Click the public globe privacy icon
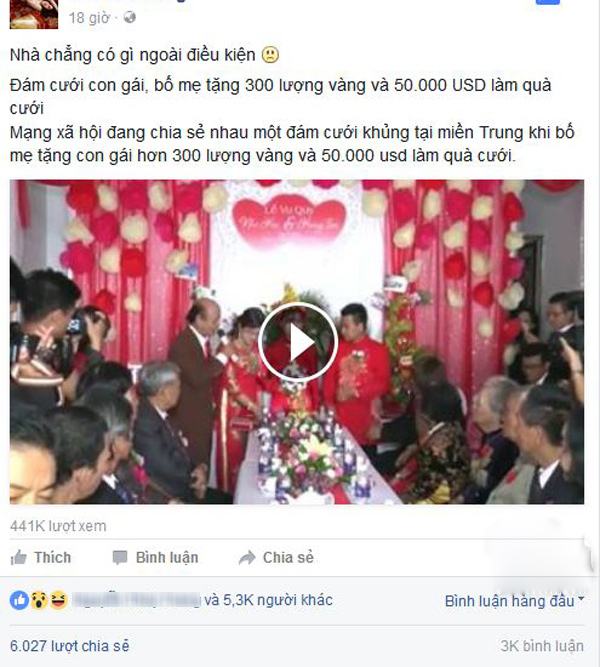 [129, 17]
